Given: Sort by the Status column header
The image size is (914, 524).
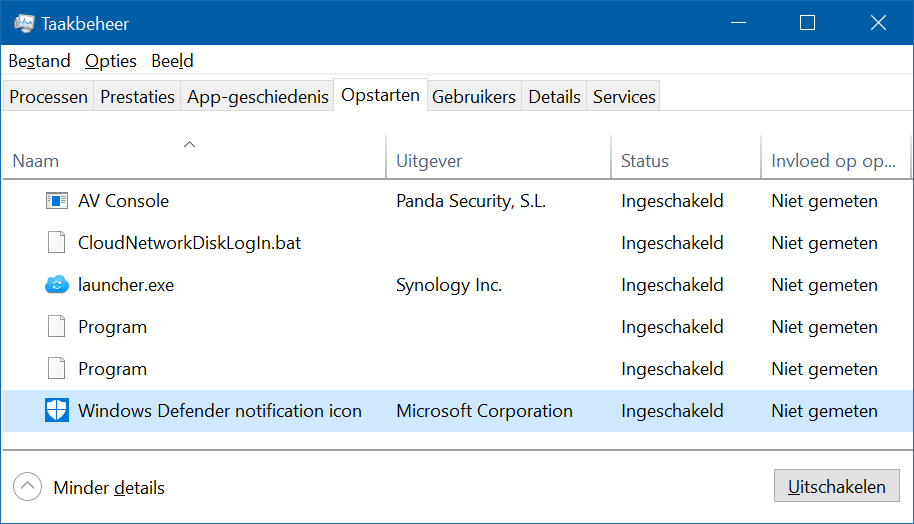Looking at the screenshot, I should tap(686, 157).
